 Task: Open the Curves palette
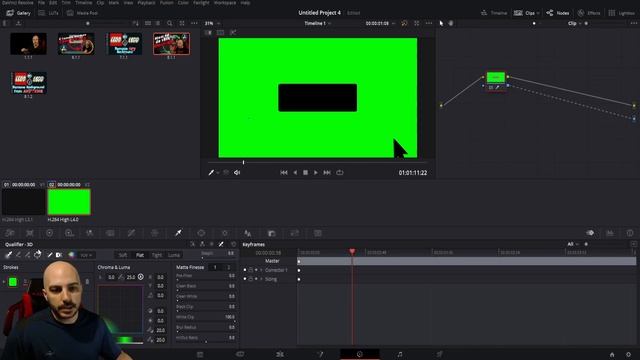pyautogui.click(x=131, y=233)
